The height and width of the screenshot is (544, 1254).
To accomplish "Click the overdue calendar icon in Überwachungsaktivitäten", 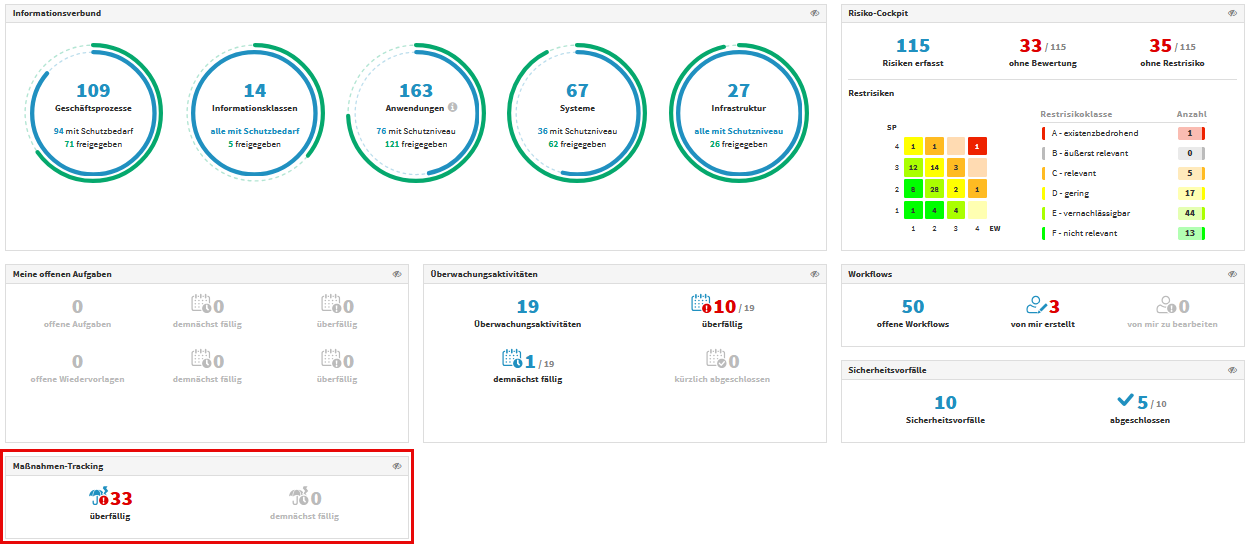I will coord(700,304).
